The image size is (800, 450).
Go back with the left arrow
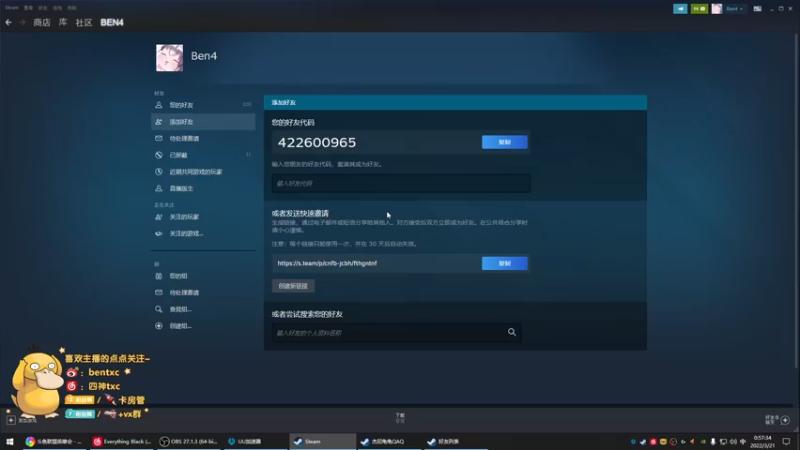click(x=8, y=22)
